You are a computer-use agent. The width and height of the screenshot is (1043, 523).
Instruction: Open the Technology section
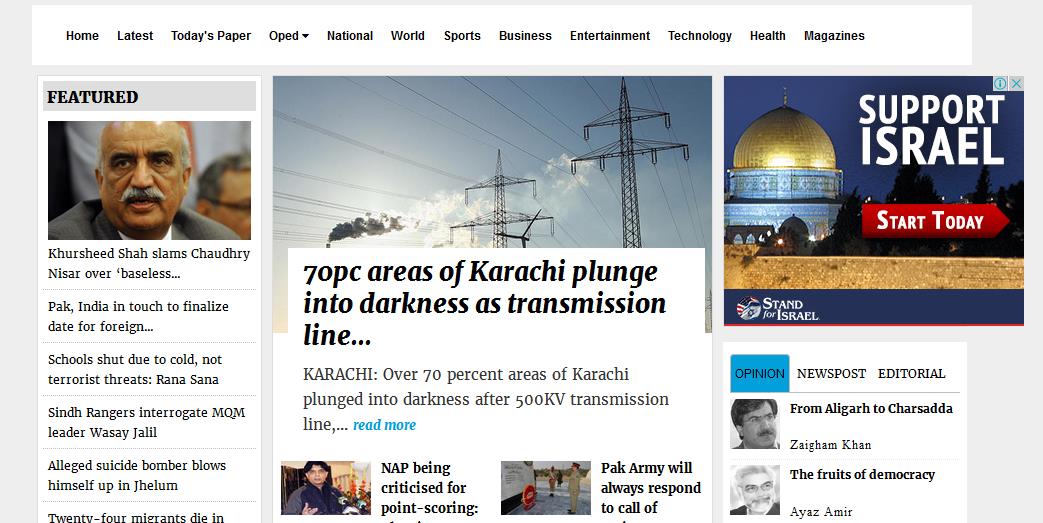click(700, 36)
